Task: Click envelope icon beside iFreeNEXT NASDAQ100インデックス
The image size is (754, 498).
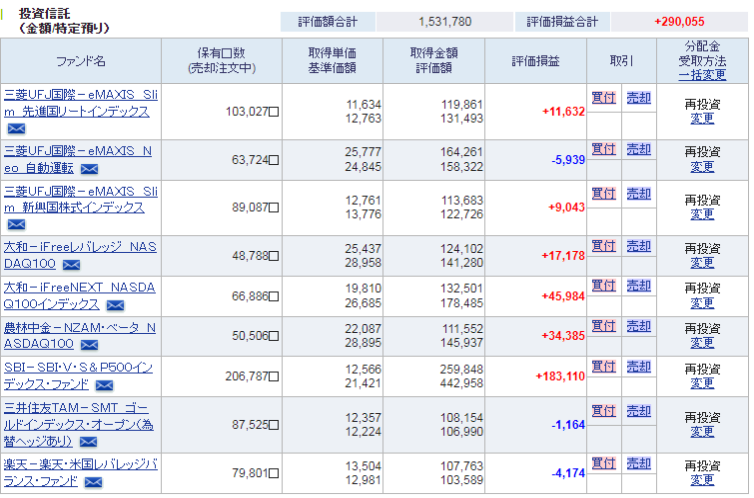Action: click(x=115, y=305)
